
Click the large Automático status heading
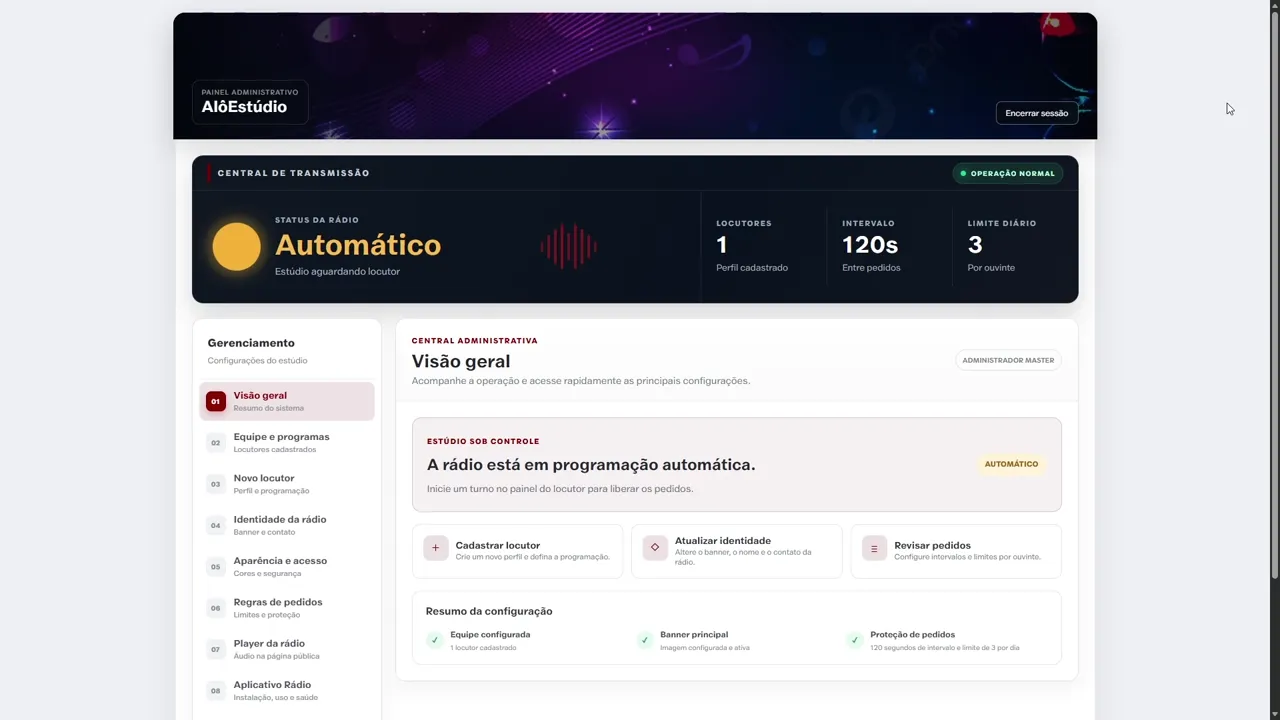[358, 245]
